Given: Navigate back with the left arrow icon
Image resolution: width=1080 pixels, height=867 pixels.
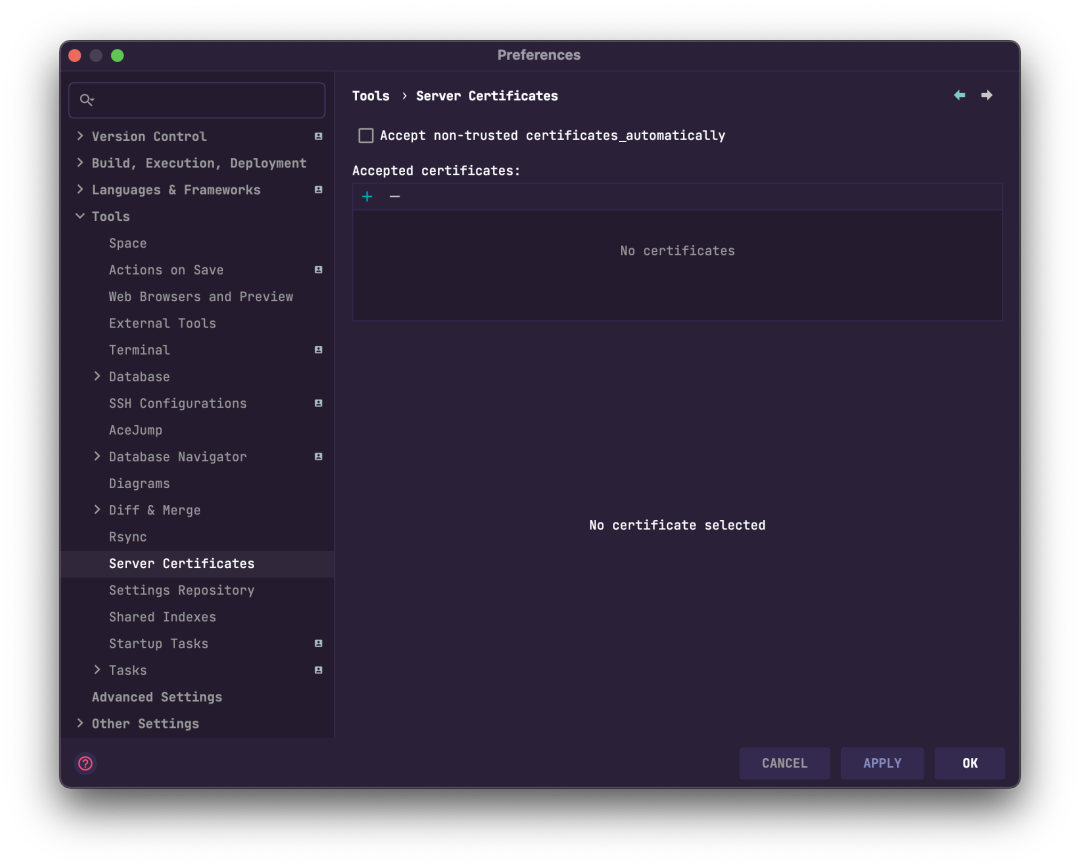Looking at the screenshot, I should pos(959,95).
